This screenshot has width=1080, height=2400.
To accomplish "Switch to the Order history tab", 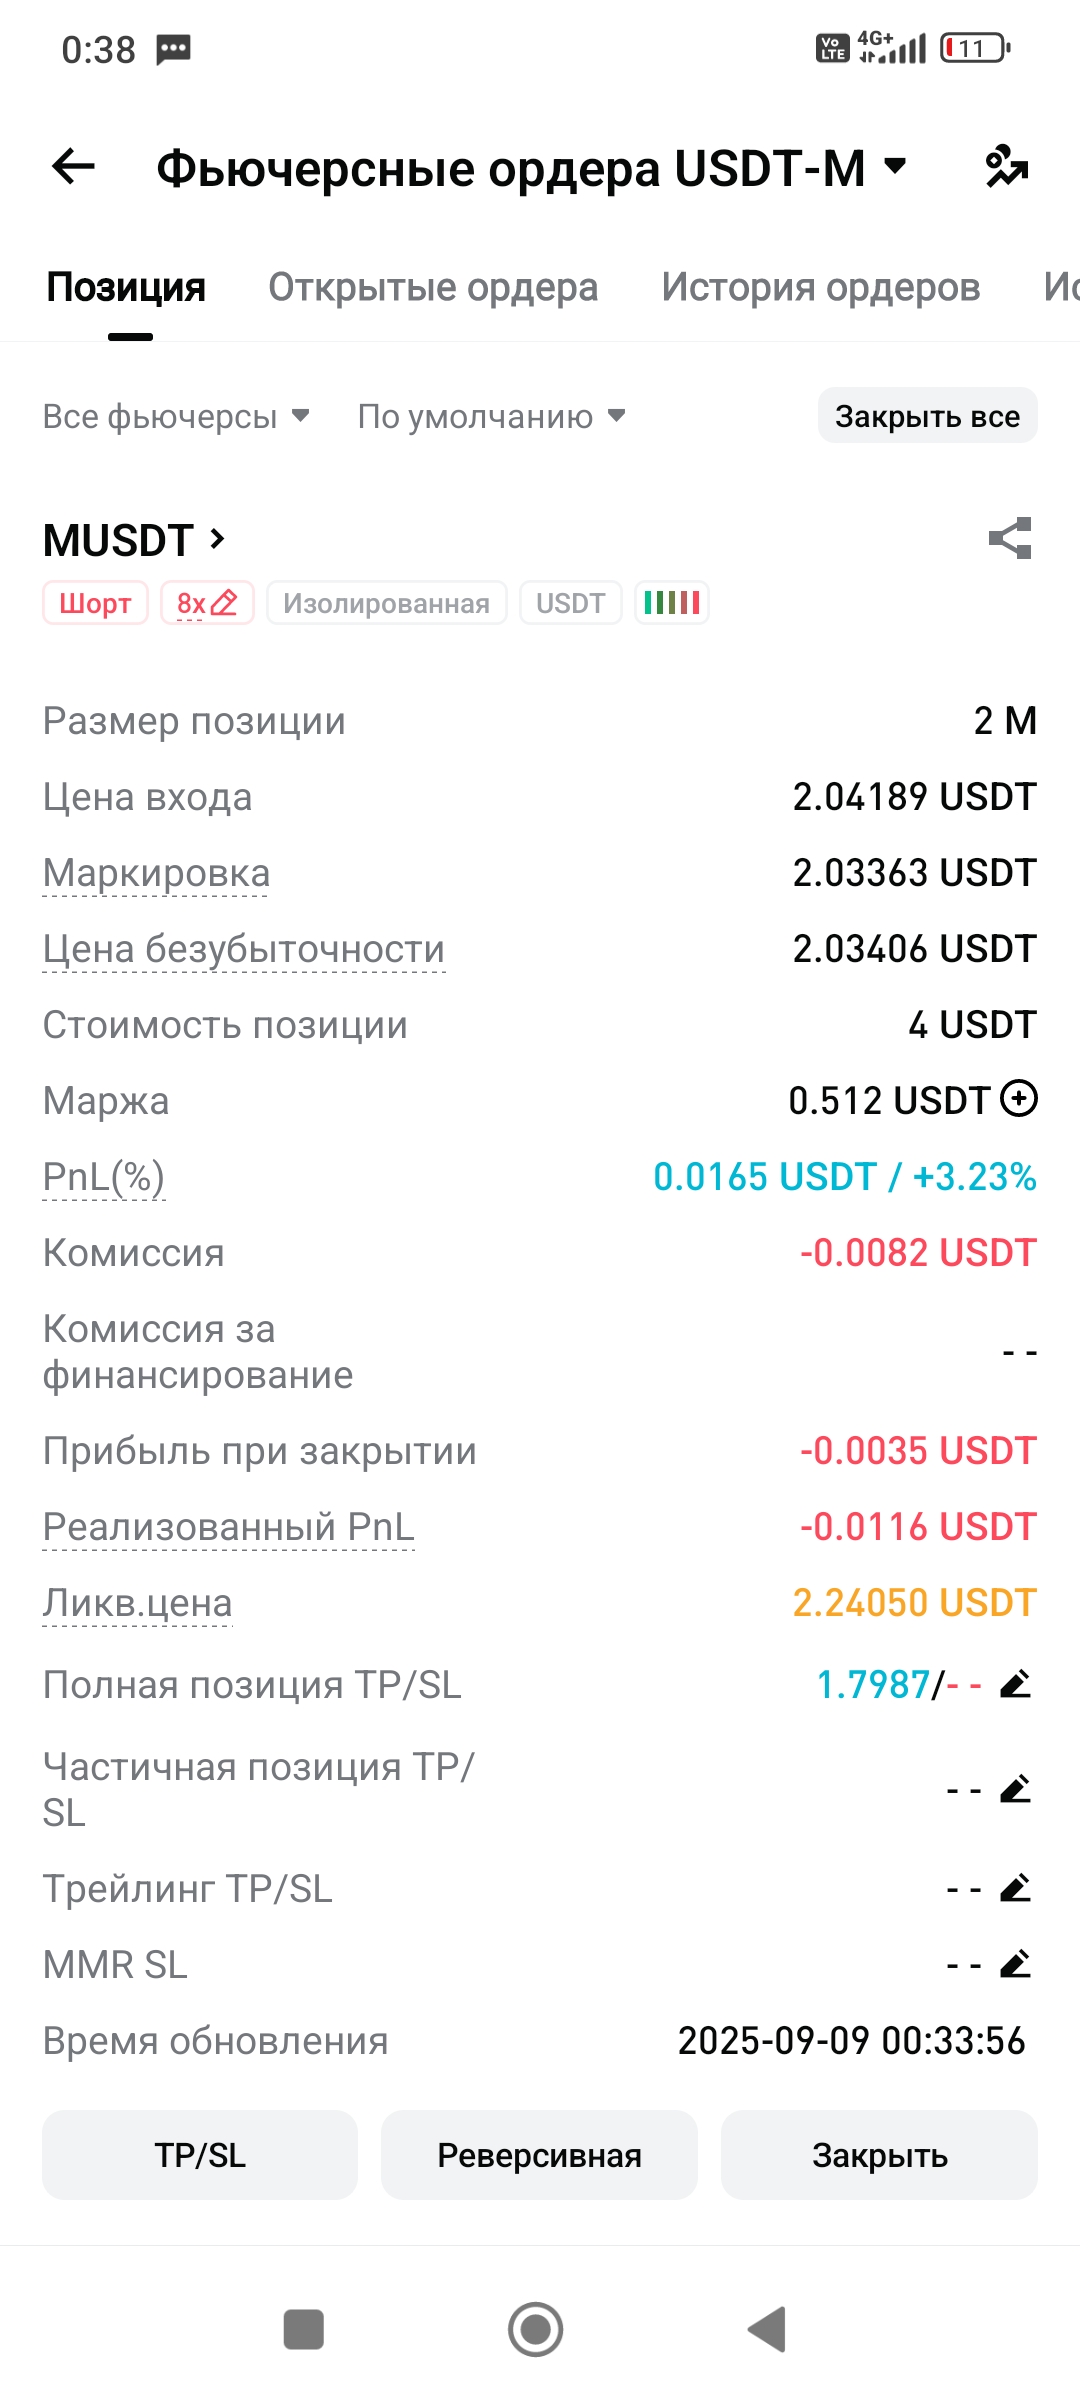I will (820, 287).
